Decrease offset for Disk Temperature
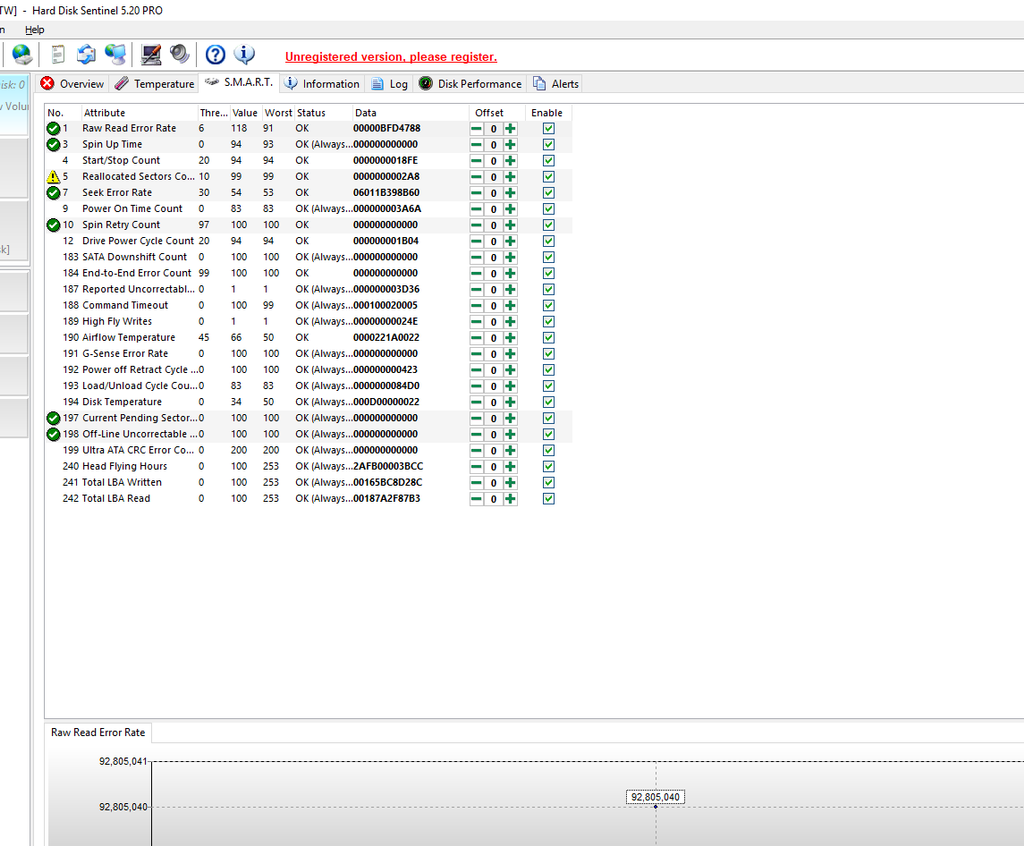 coord(477,402)
